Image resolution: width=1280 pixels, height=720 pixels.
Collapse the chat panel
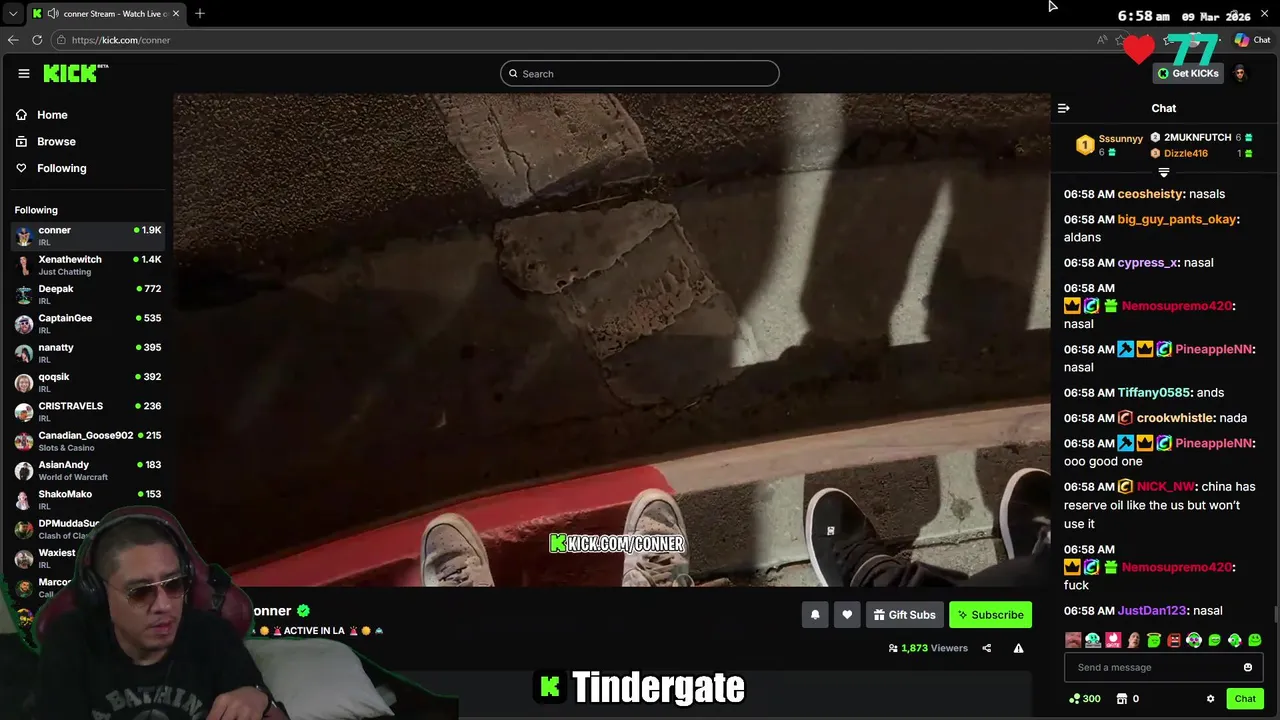[1064, 108]
